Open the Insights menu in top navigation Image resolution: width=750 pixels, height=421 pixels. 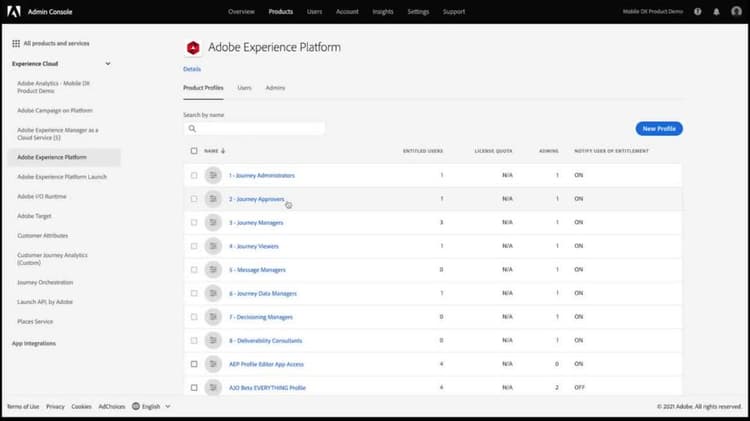coord(382,12)
